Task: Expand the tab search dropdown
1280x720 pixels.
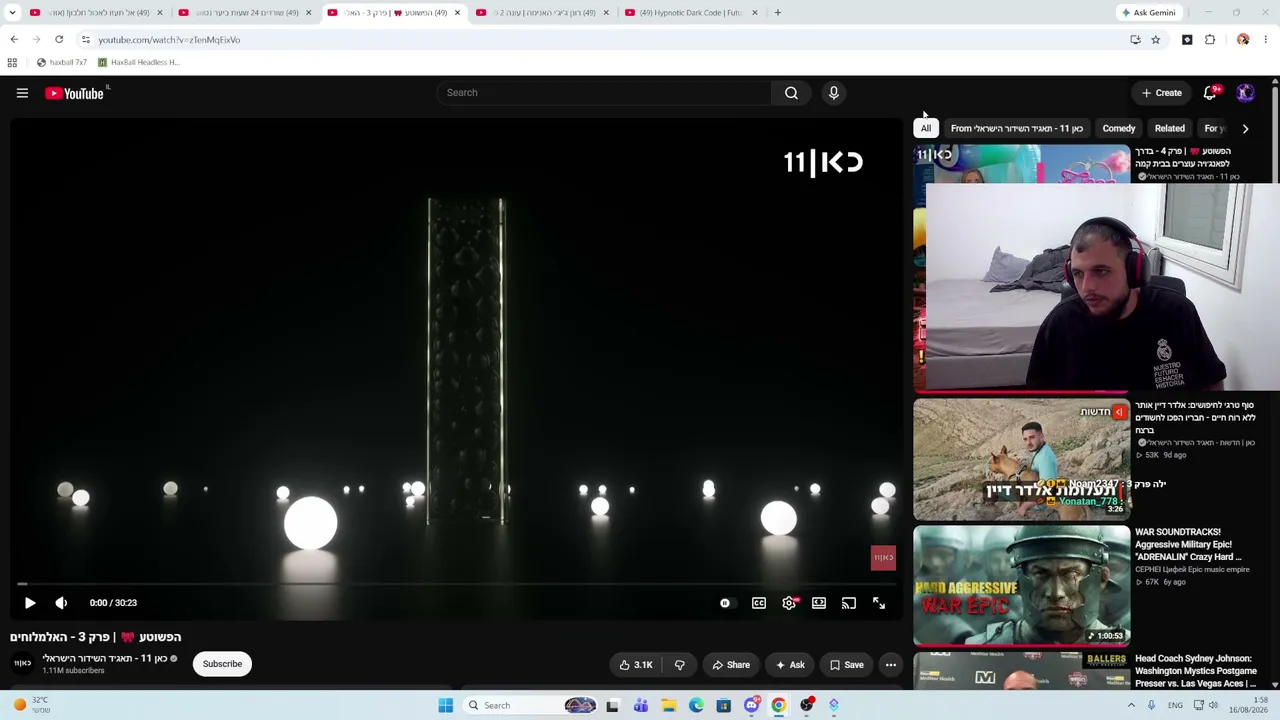Action: pyautogui.click(x=12, y=13)
